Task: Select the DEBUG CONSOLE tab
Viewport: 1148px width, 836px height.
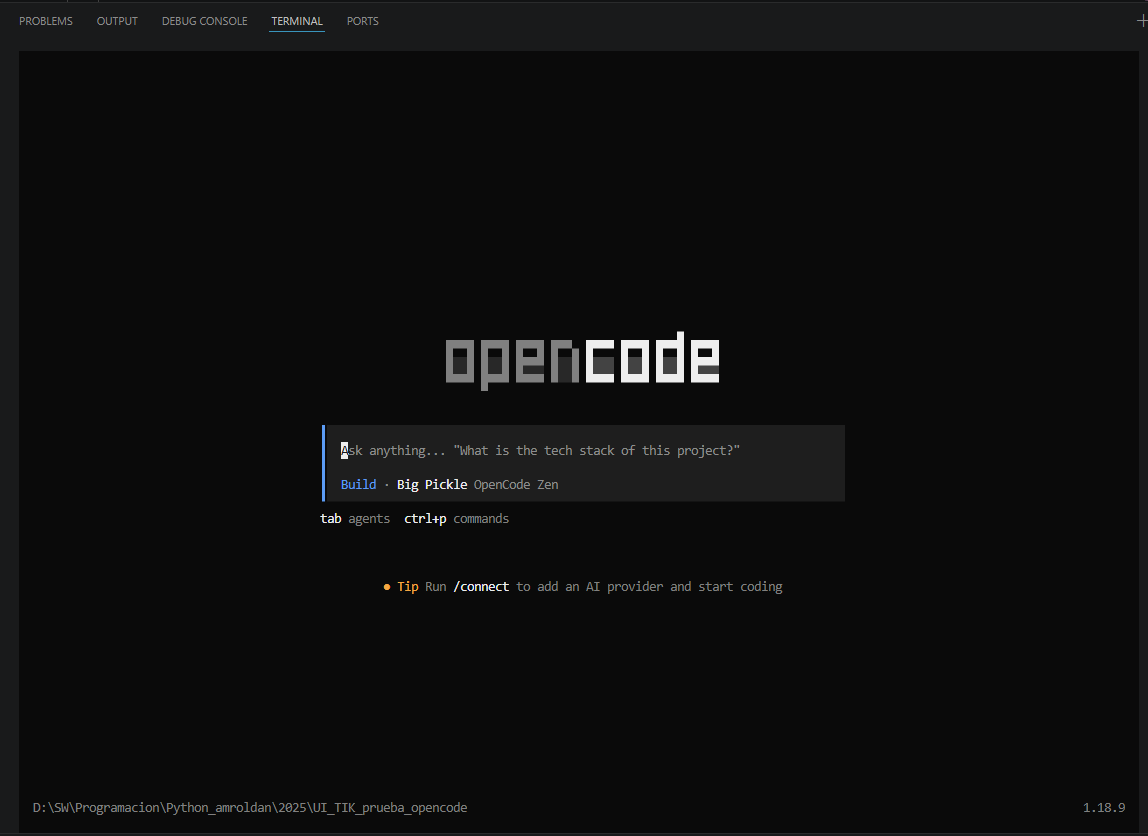Action: click(204, 21)
